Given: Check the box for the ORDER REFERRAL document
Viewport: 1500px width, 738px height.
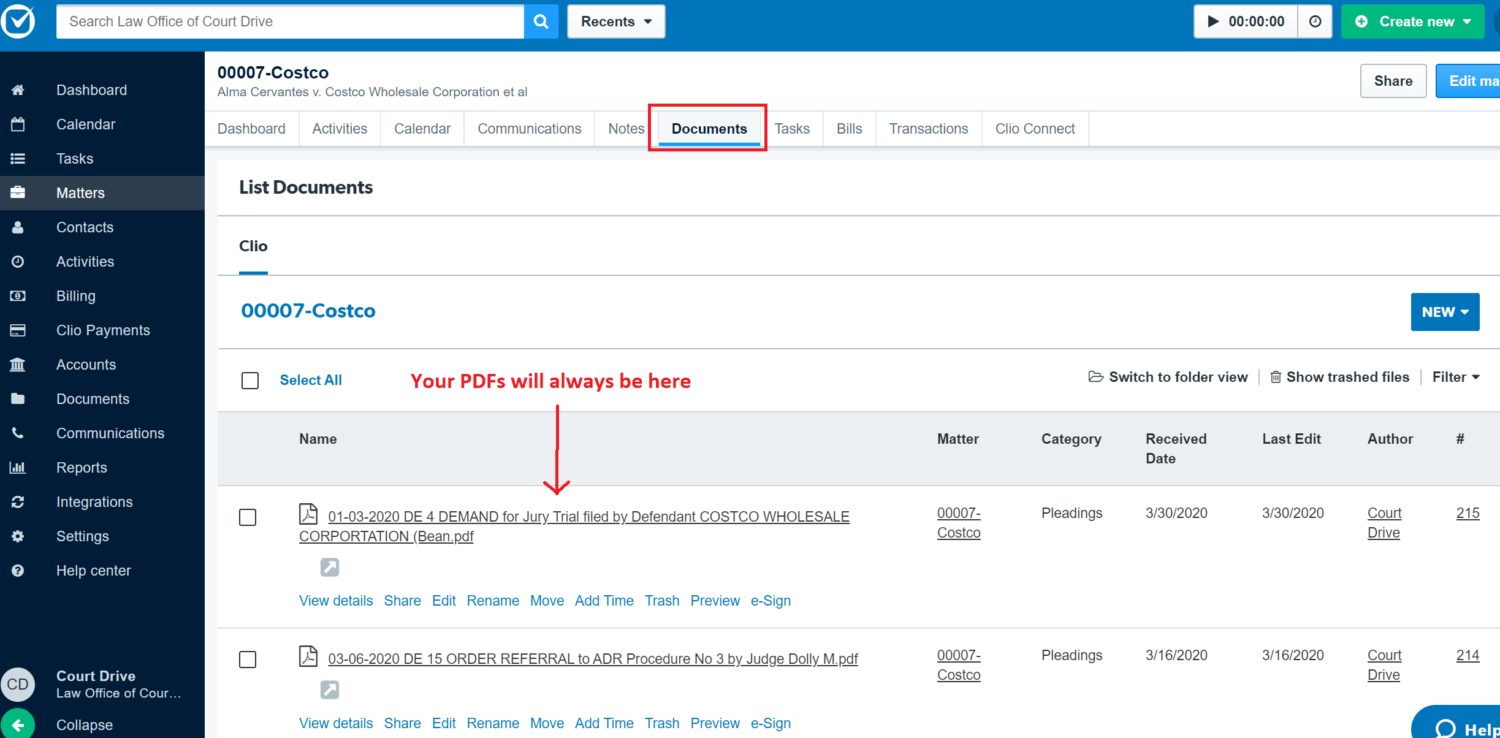Looking at the screenshot, I should tap(249, 659).
